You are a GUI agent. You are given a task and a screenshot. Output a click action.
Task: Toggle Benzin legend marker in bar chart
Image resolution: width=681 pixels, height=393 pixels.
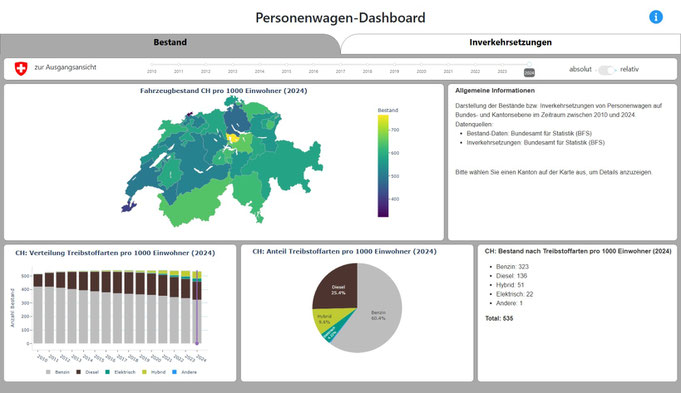pyautogui.click(x=48, y=372)
